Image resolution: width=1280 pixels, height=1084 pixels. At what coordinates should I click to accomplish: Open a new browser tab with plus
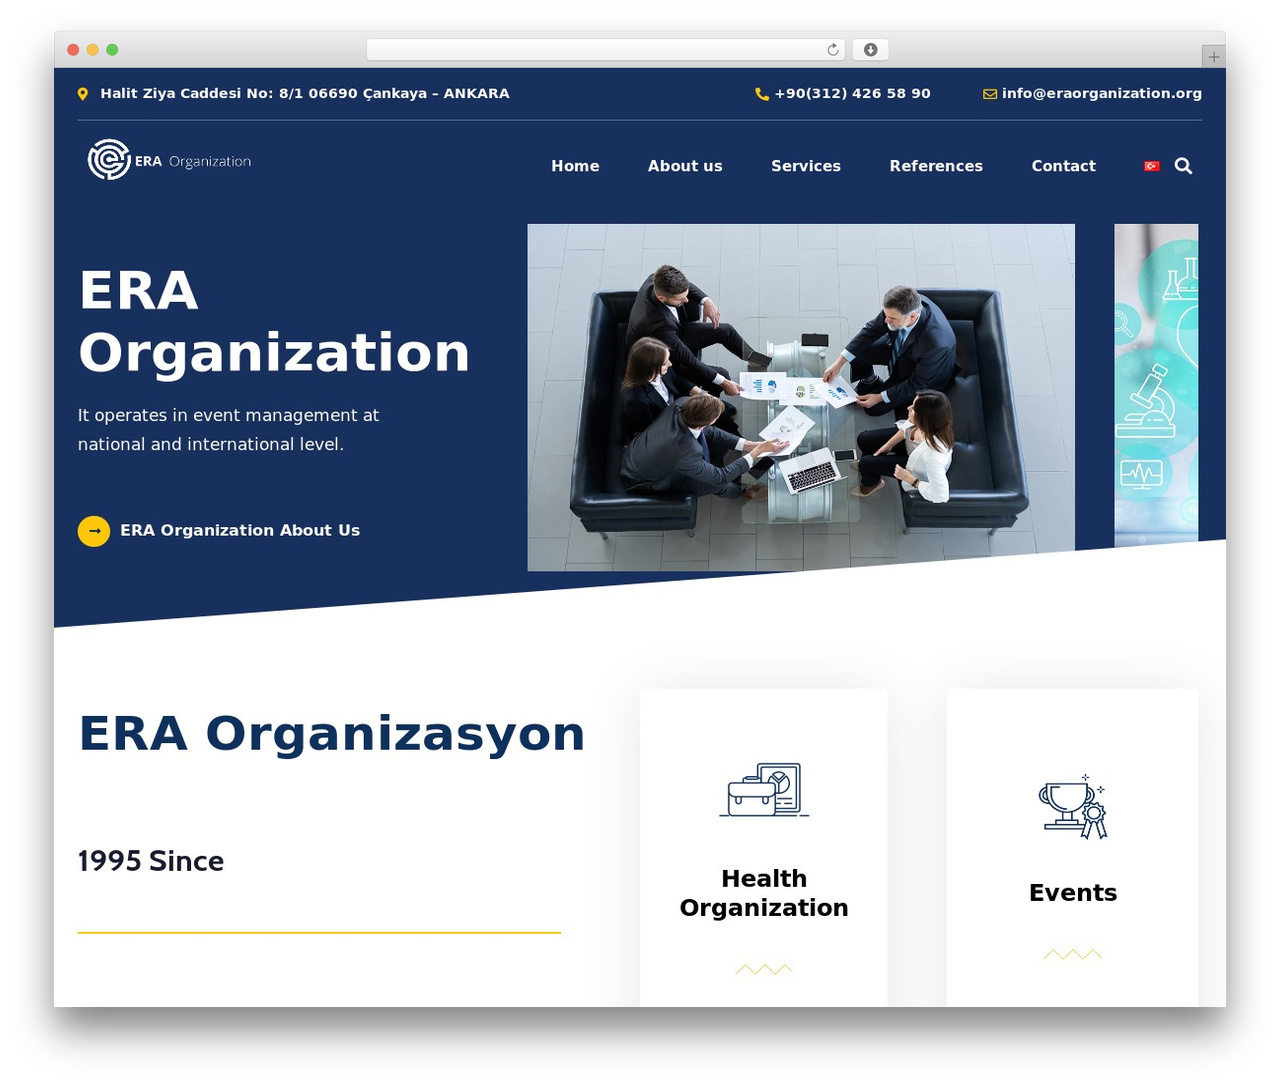pos(1213,57)
